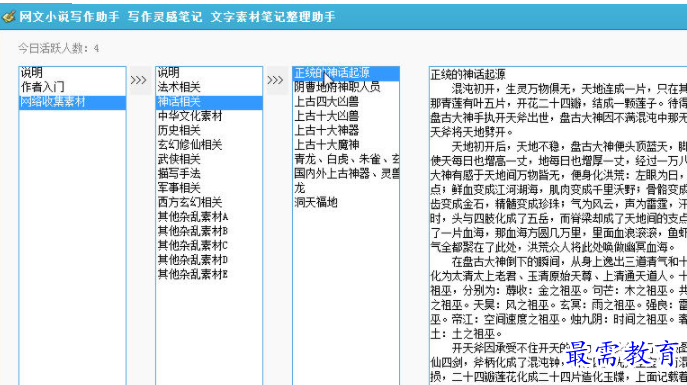Open 阴曹地府神职人员 article
Screen dimensions: 687x385
pos(346,87)
